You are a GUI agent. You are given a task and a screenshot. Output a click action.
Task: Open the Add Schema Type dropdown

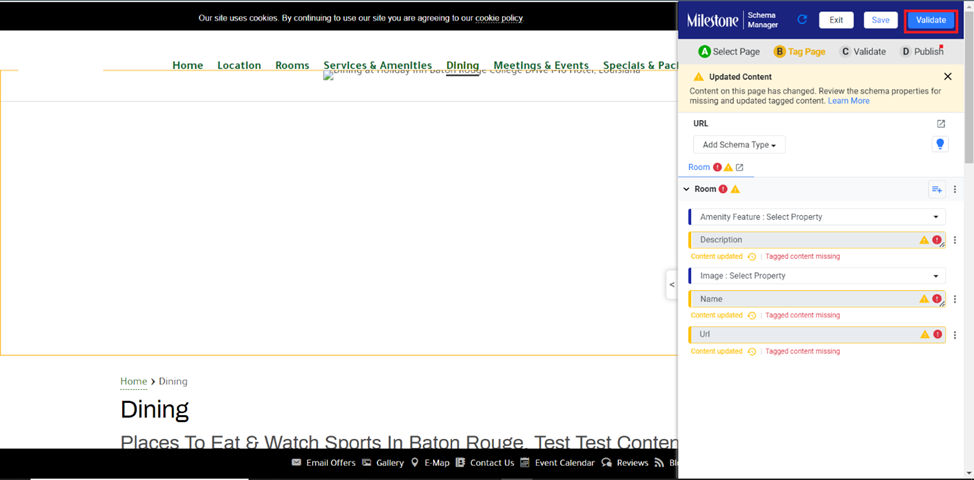(x=739, y=145)
